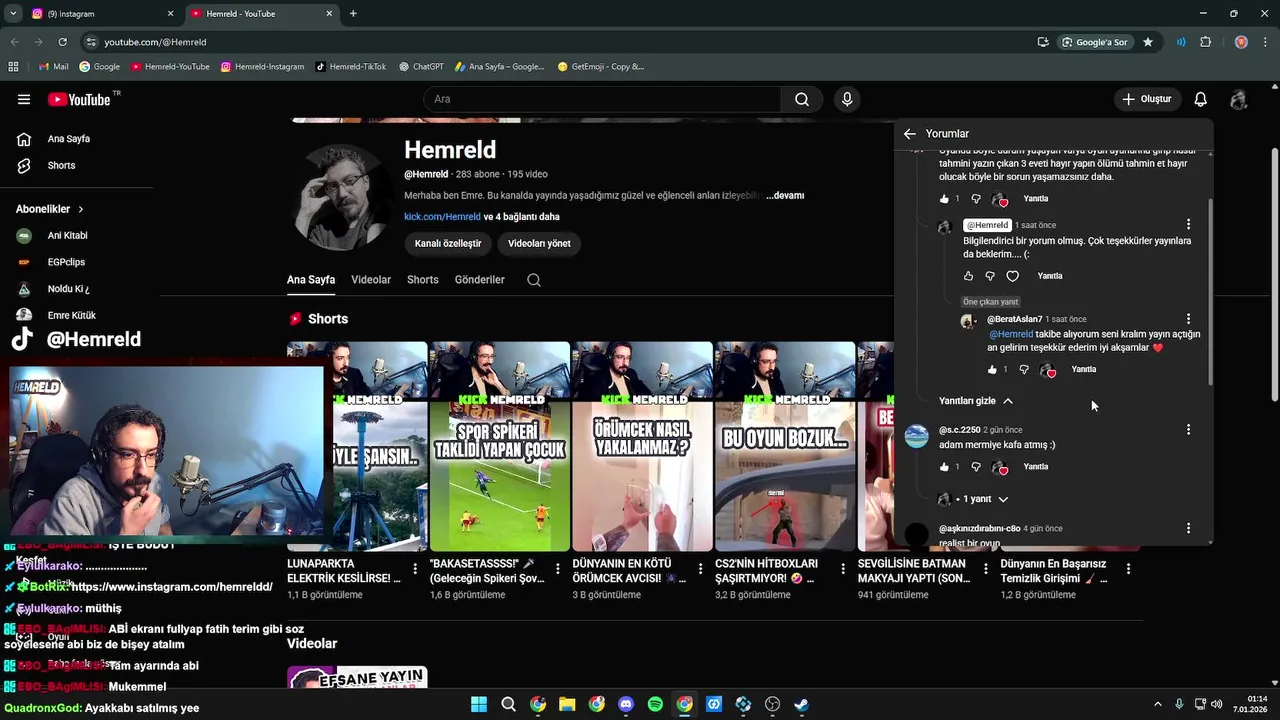Open the Google'a Sor button
The width and height of the screenshot is (1280, 720).
[x=1095, y=42]
